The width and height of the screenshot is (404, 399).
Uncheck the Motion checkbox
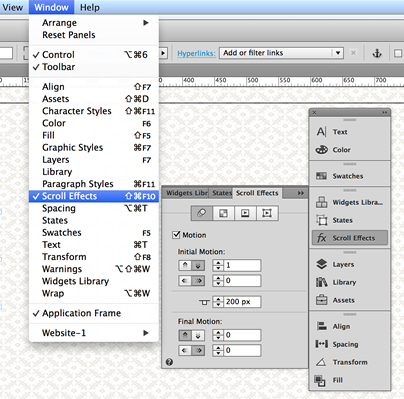176,235
